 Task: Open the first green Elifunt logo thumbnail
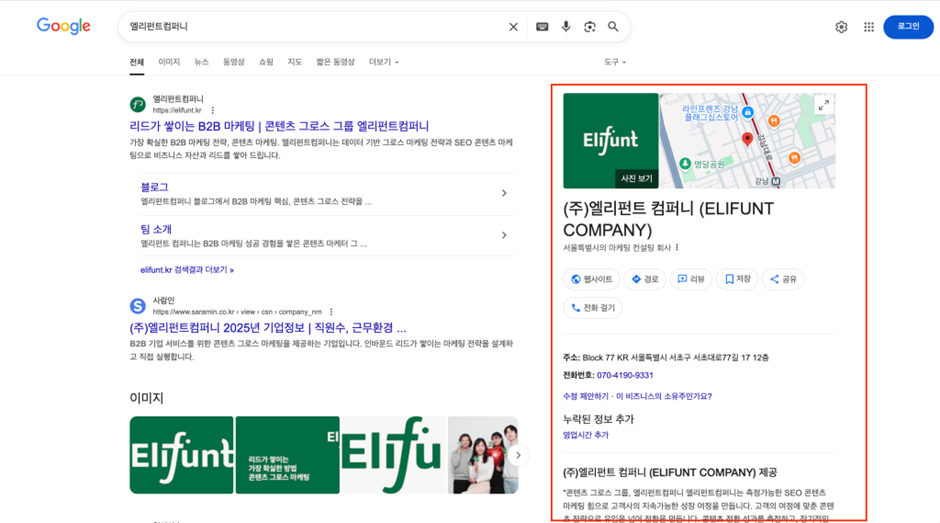181,455
